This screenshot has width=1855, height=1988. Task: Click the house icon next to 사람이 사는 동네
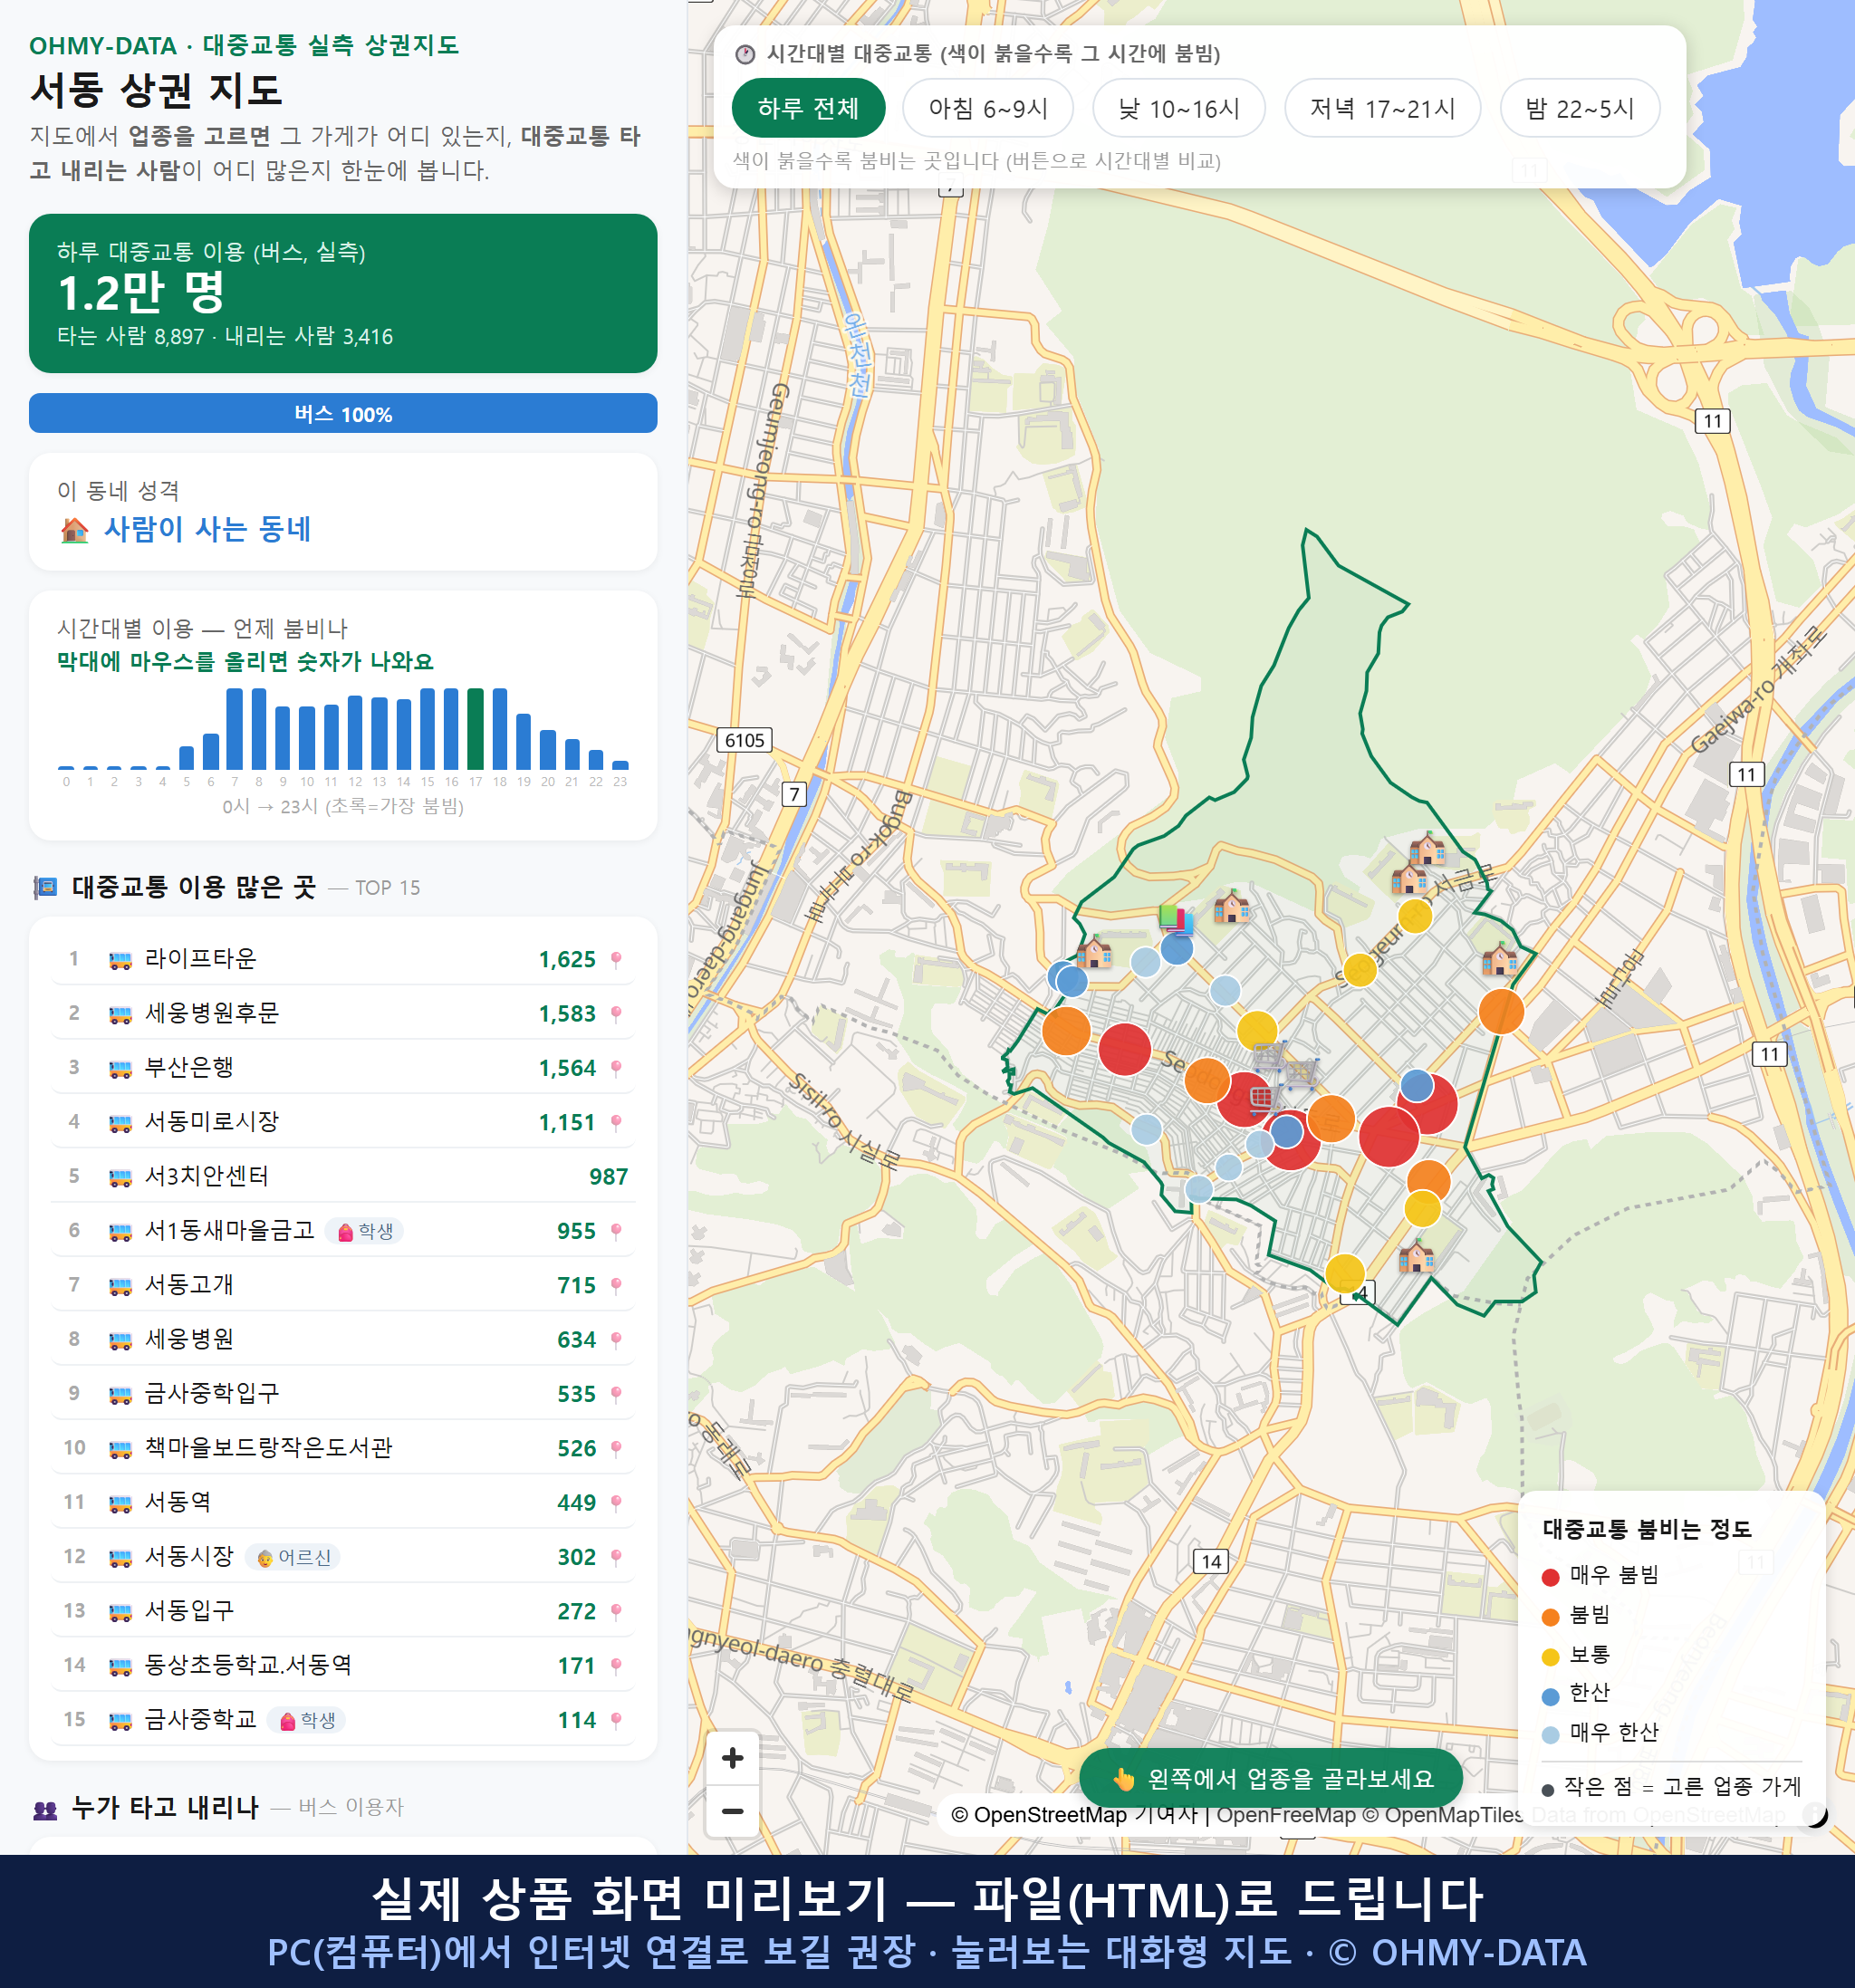pos(75,529)
